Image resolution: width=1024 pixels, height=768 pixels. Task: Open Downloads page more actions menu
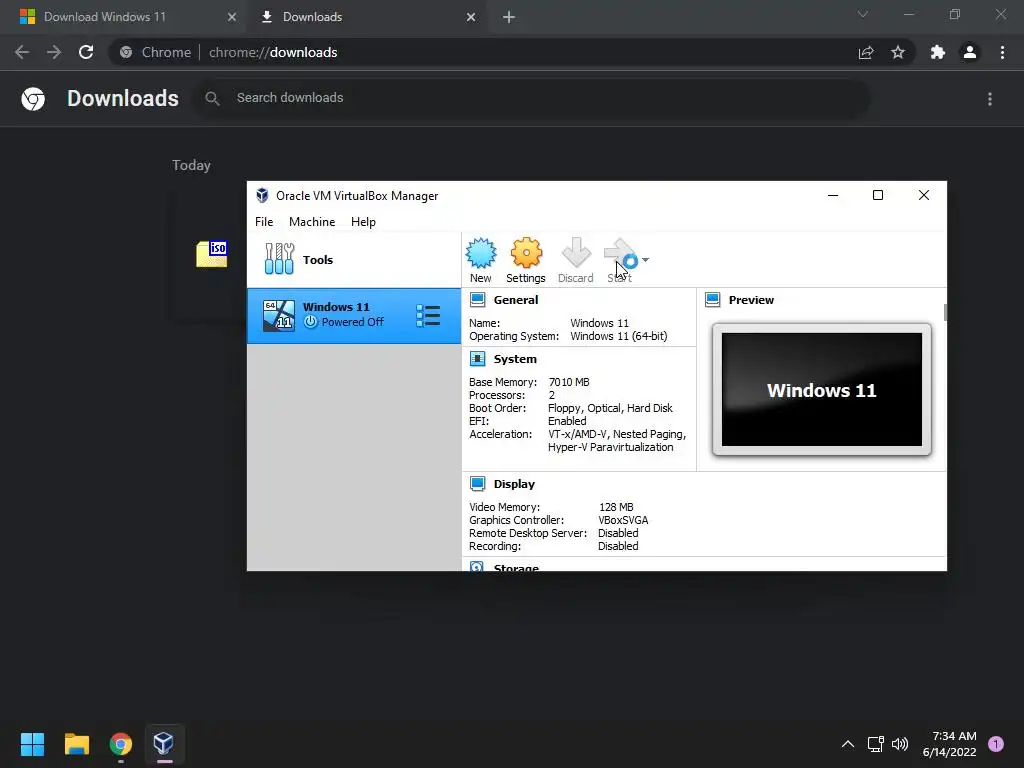coord(990,99)
